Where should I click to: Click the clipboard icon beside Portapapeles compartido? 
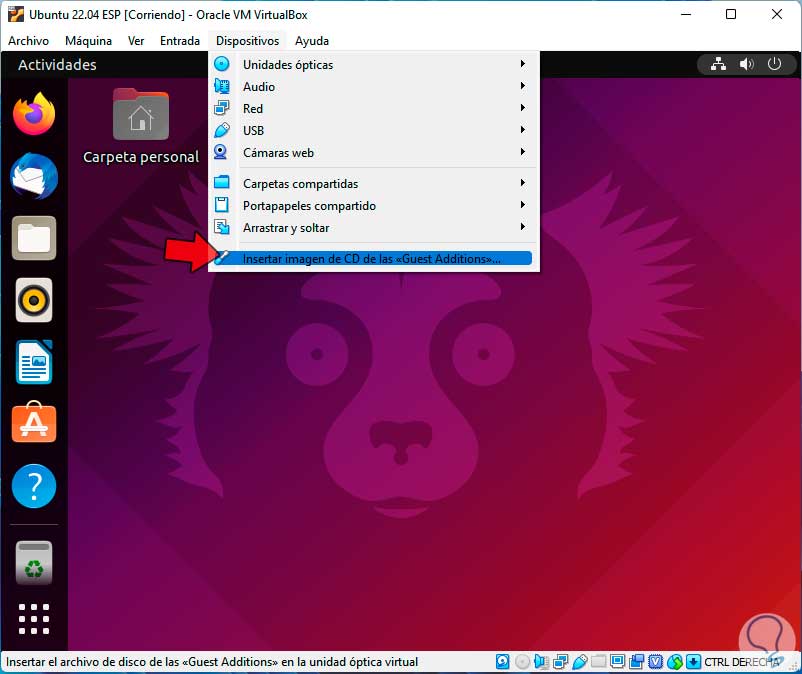point(221,205)
